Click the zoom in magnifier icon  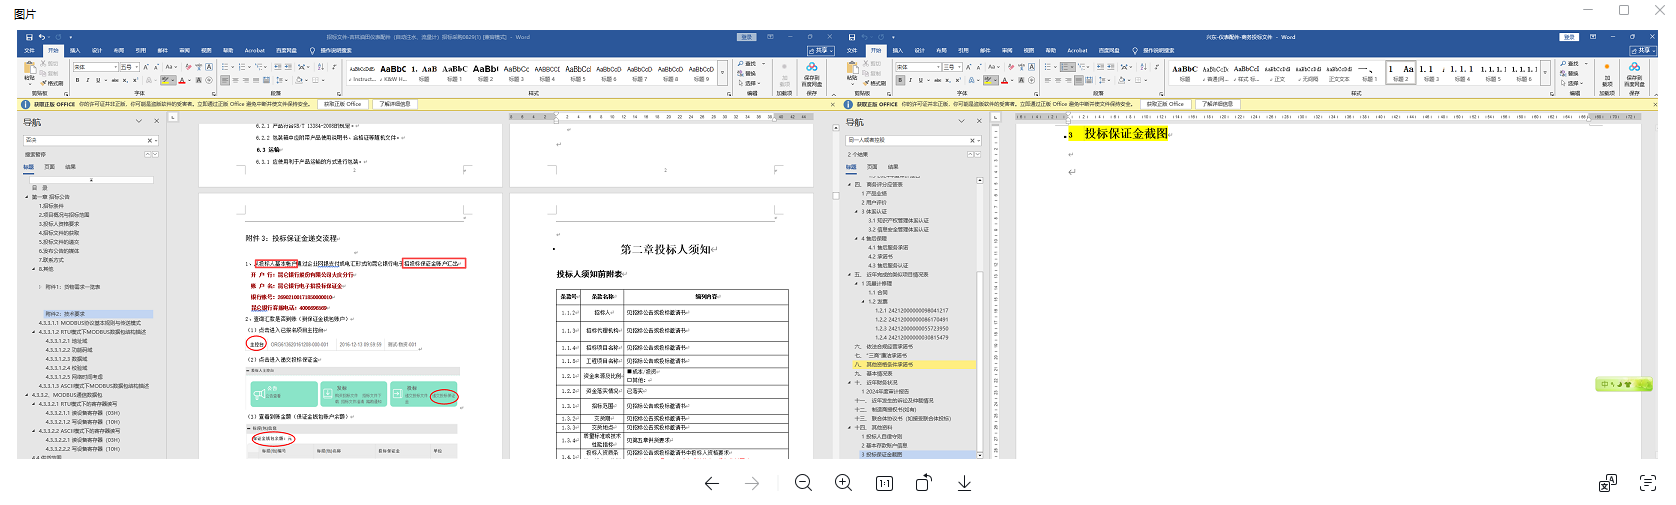844,483
